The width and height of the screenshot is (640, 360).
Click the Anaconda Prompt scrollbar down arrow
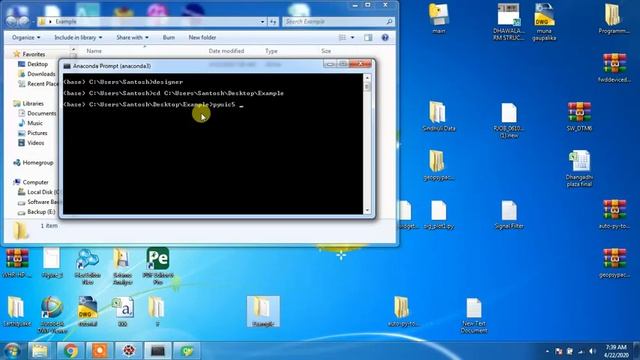pos(367,211)
